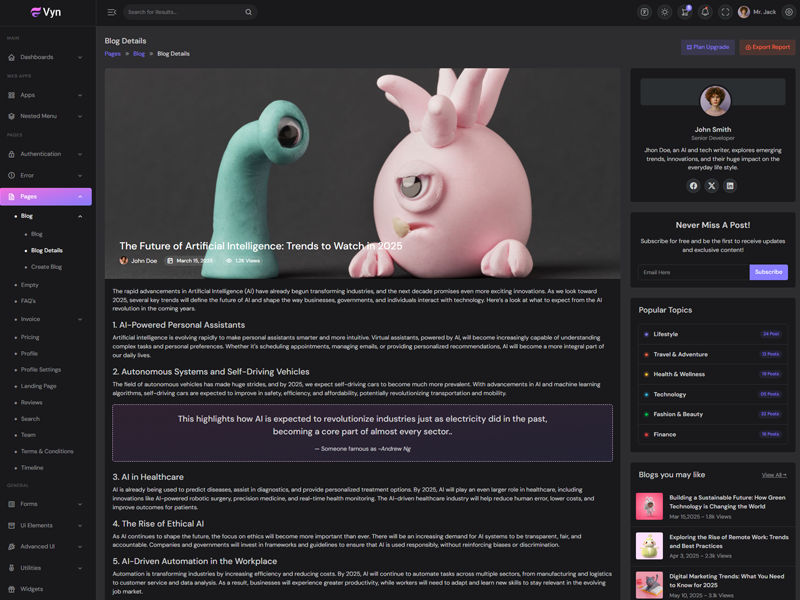This screenshot has width=800, height=600.
Task: Expand the Authentication menu section
Action: click(x=46, y=154)
